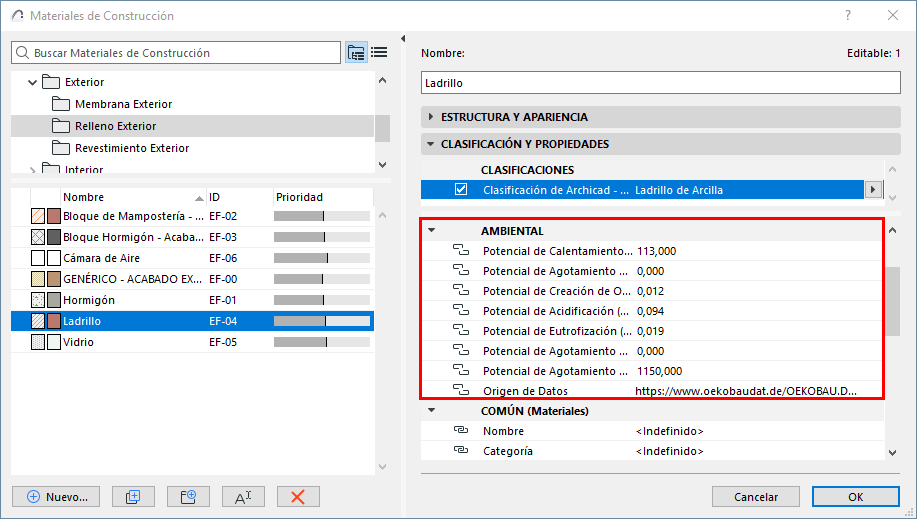Select Revestimiento Exterior folder

[x=132, y=147]
